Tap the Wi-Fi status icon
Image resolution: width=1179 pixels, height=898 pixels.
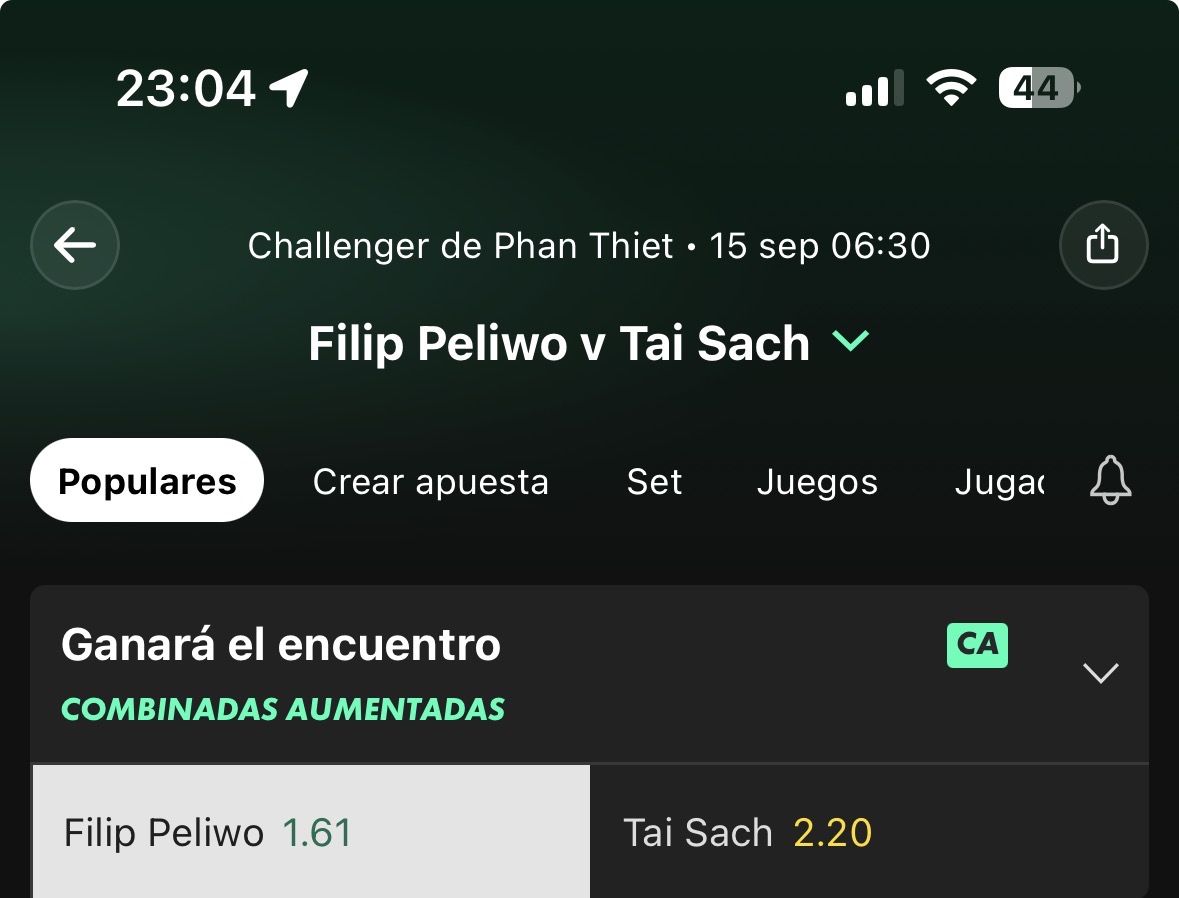(x=950, y=88)
